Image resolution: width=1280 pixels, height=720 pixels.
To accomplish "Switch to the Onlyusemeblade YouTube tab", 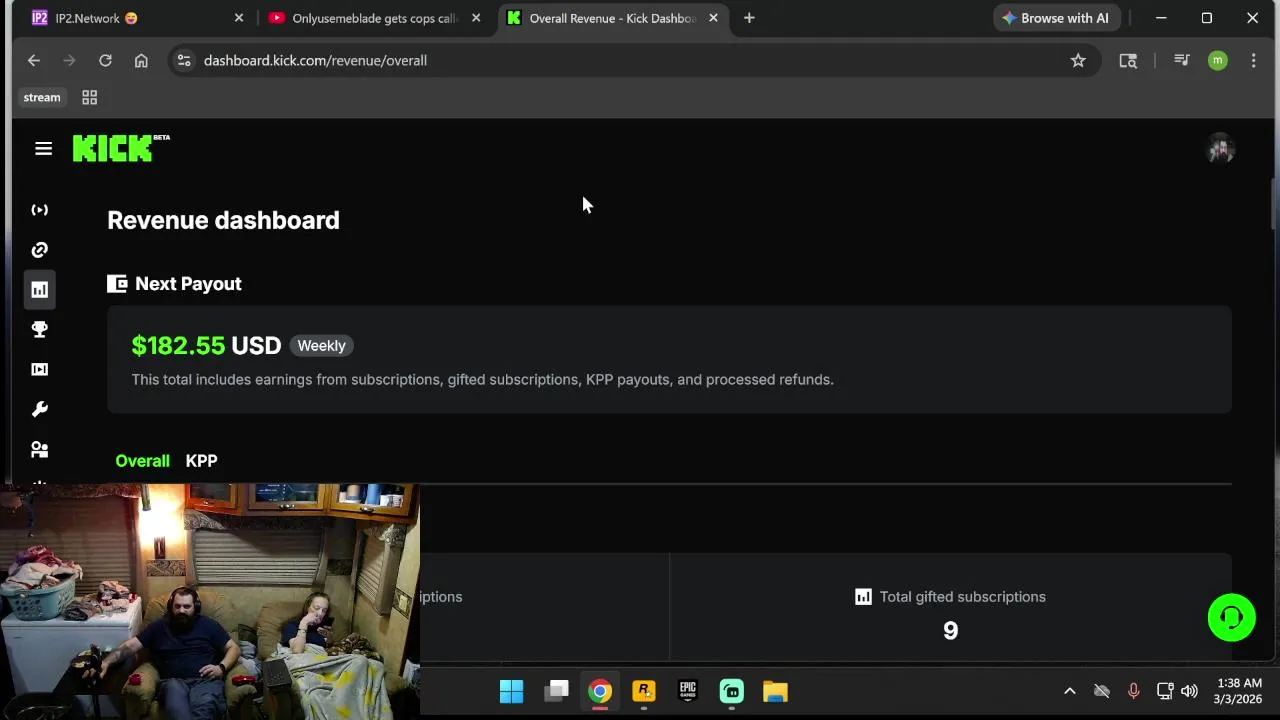I will pyautogui.click(x=375, y=18).
